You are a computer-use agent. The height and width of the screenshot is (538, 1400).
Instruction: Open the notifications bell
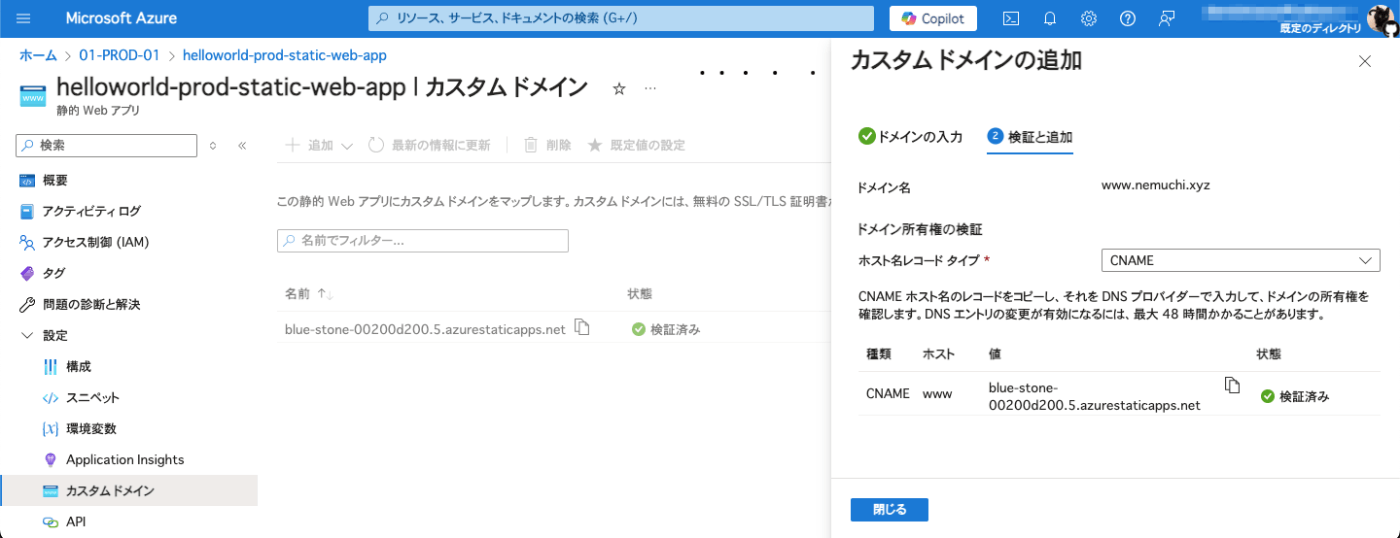[x=1050, y=19]
